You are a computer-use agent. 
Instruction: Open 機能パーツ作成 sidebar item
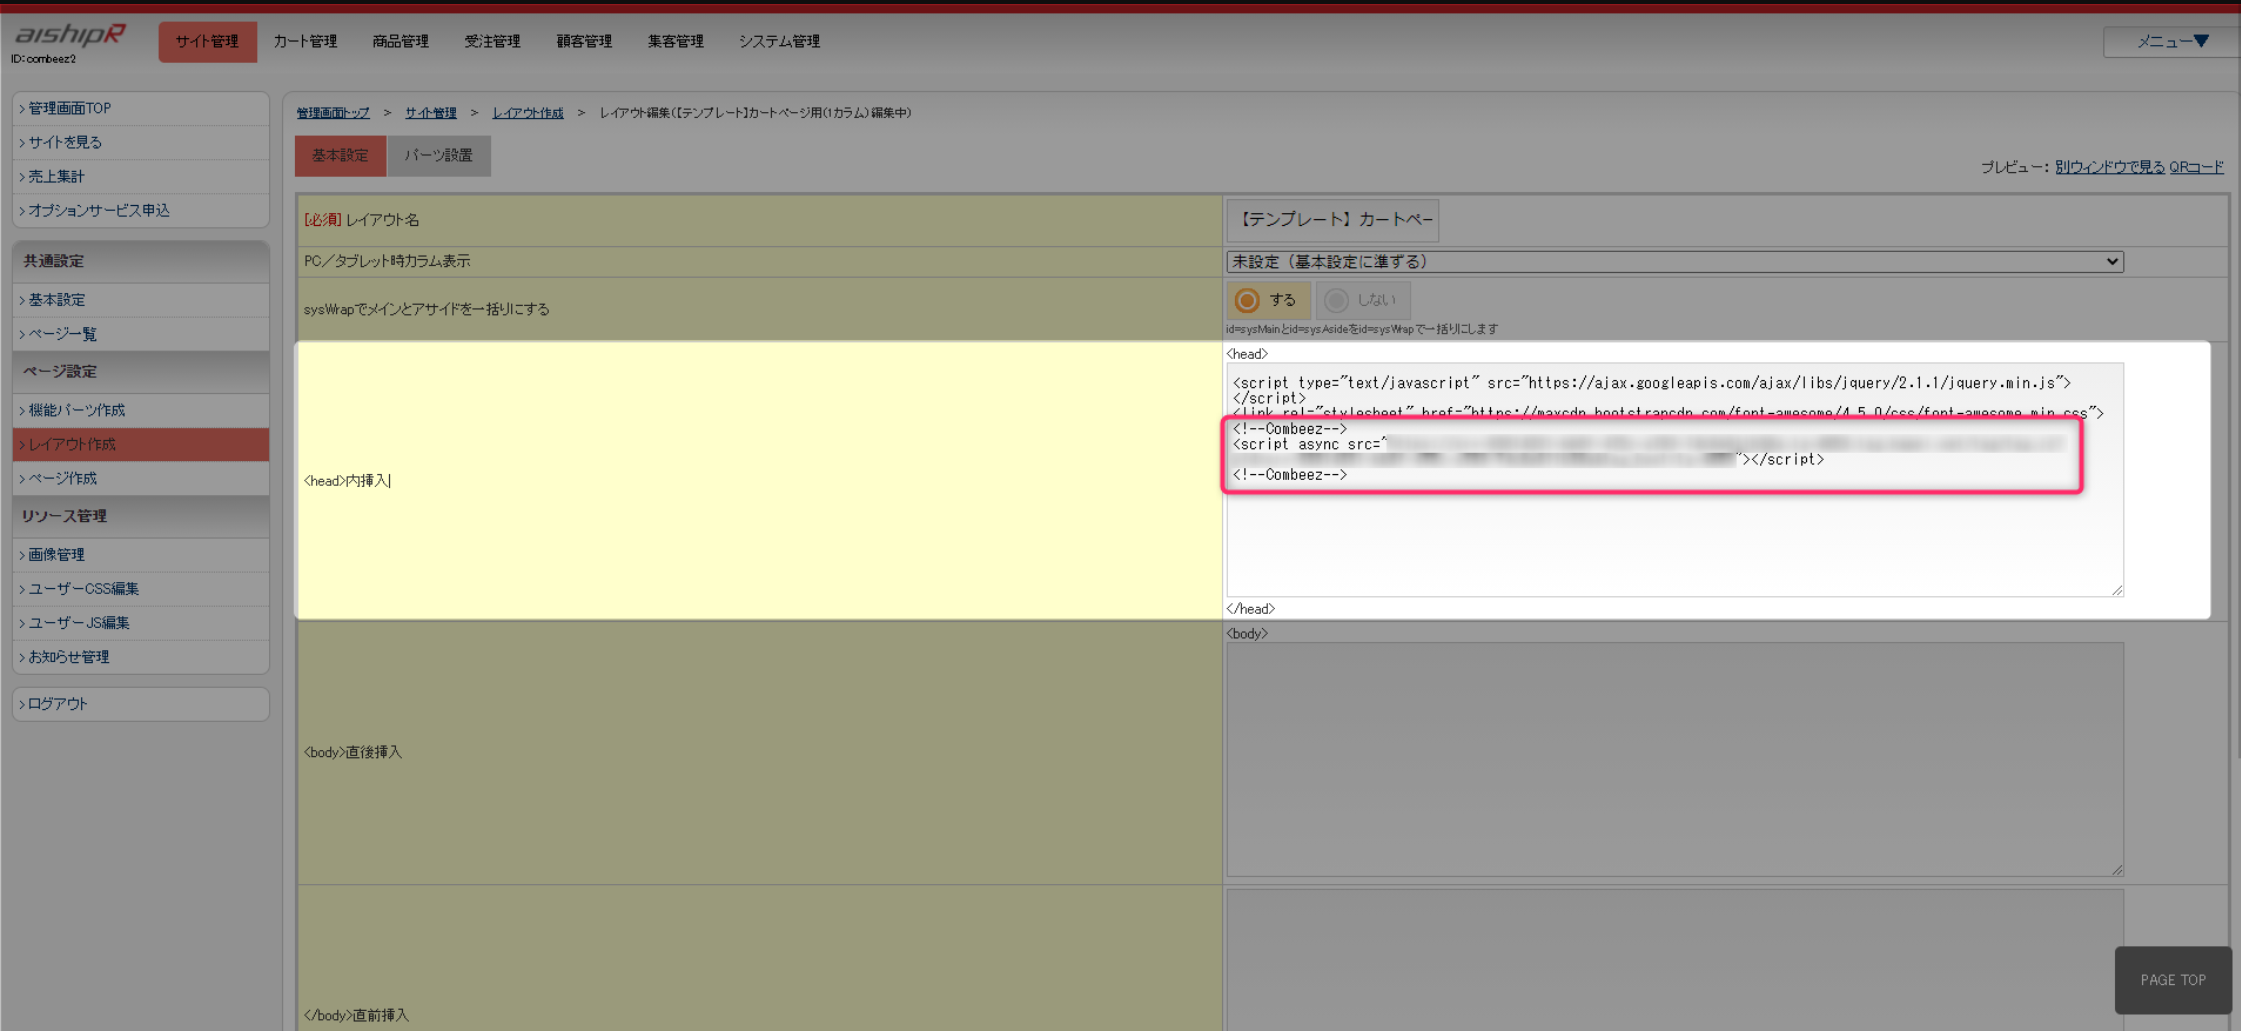(x=141, y=410)
